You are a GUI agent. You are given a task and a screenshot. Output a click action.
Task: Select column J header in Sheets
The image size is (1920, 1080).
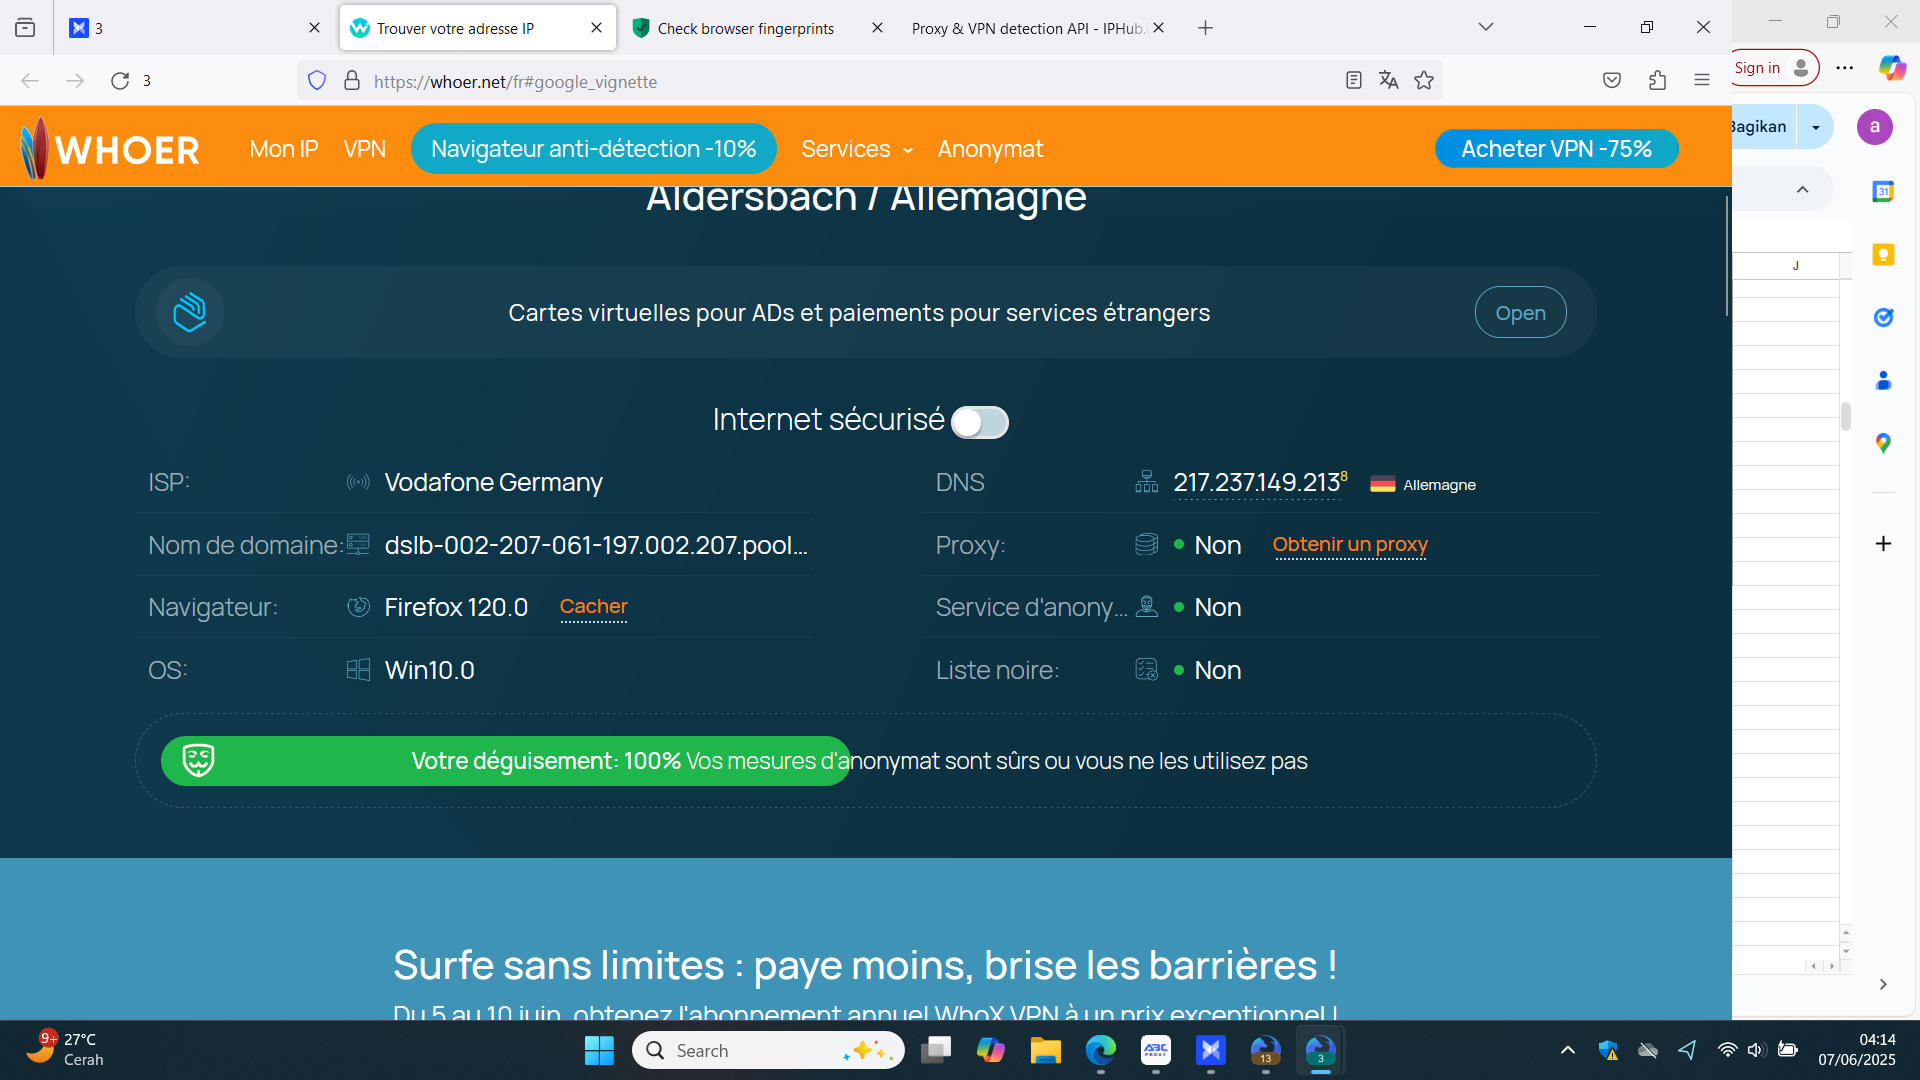click(x=1796, y=266)
